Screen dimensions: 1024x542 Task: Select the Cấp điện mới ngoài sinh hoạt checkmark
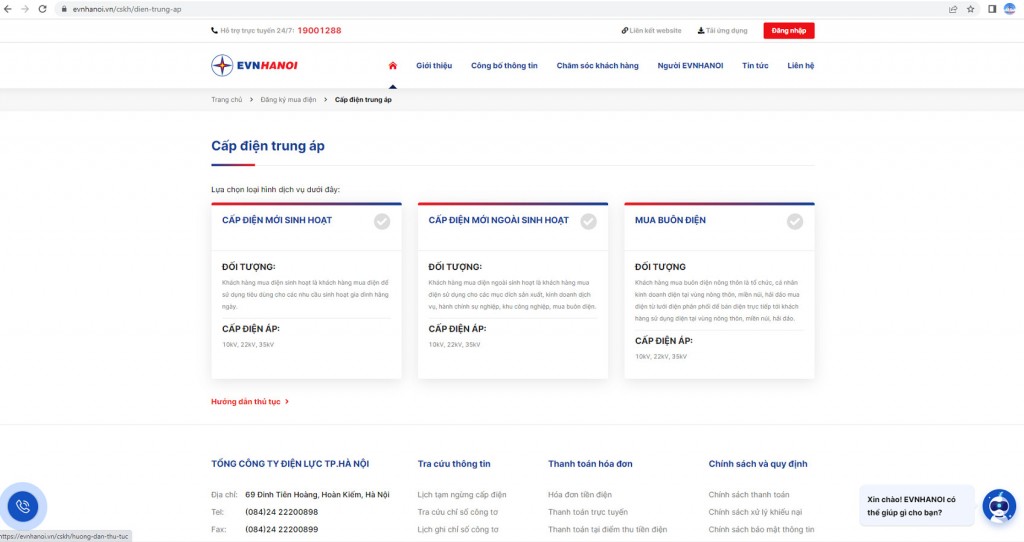pos(588,221)
